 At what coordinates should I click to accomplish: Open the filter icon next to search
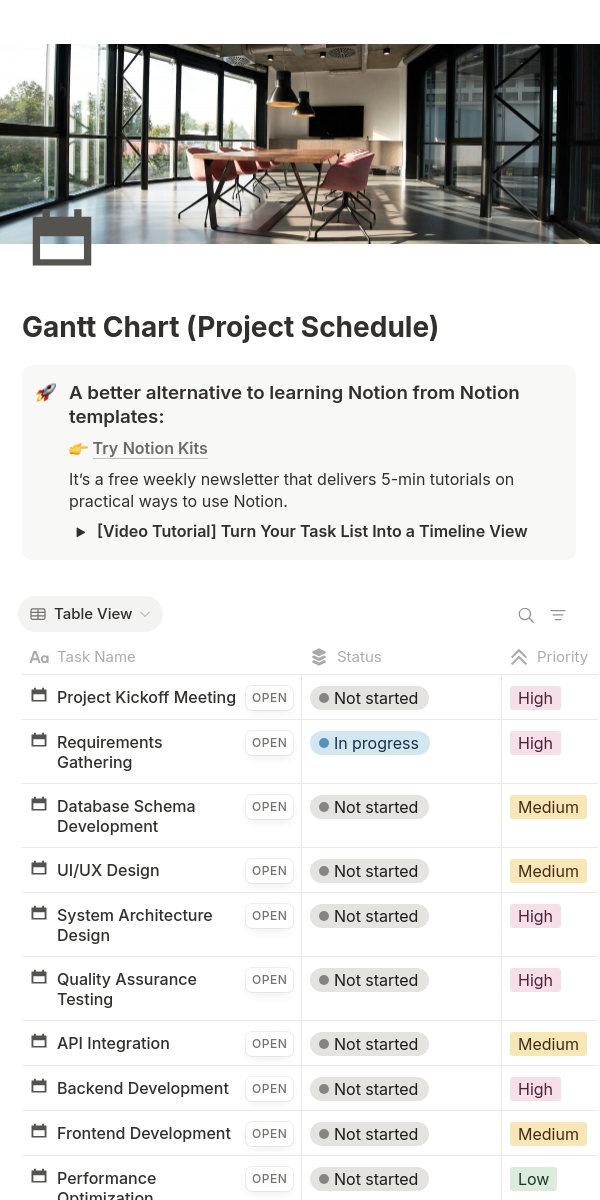[558, 615]
